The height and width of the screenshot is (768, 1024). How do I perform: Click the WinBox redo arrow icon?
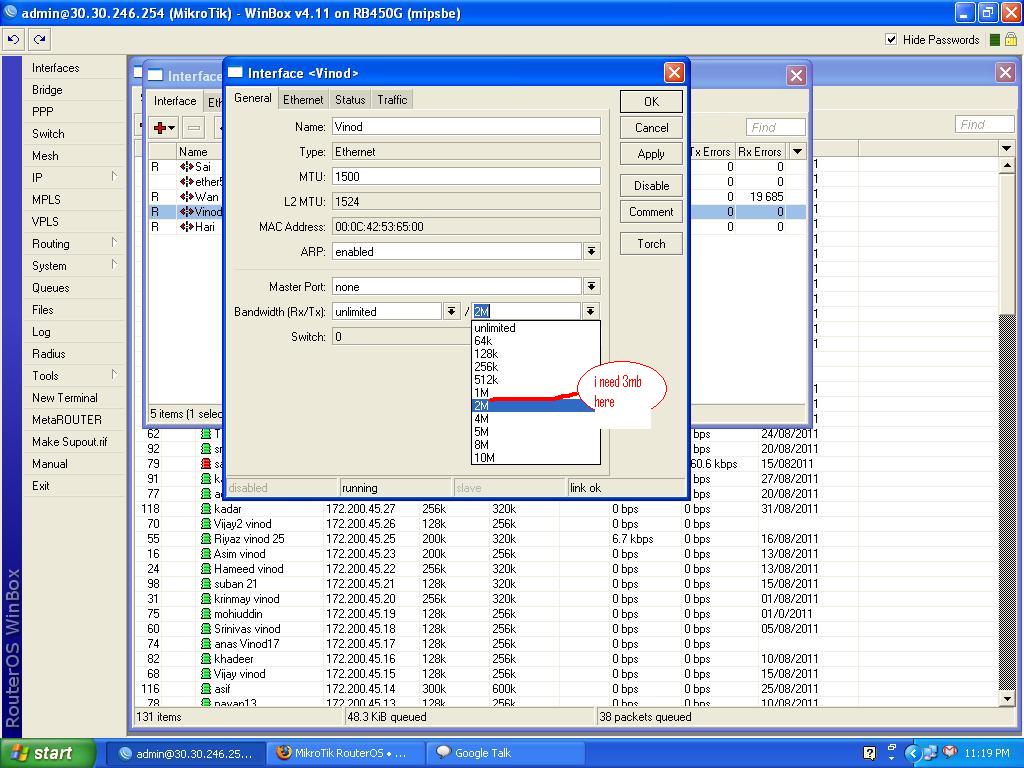click(x=39, y=39)
